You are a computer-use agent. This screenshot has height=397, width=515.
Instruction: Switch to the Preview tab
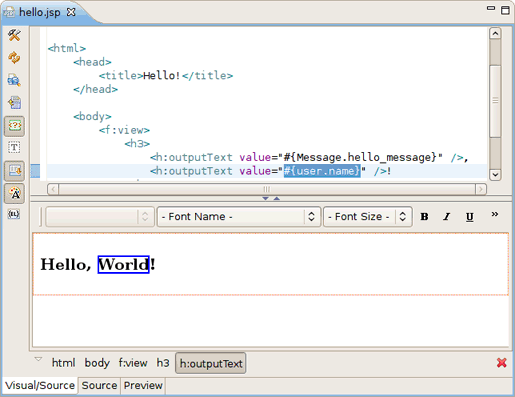143,385
